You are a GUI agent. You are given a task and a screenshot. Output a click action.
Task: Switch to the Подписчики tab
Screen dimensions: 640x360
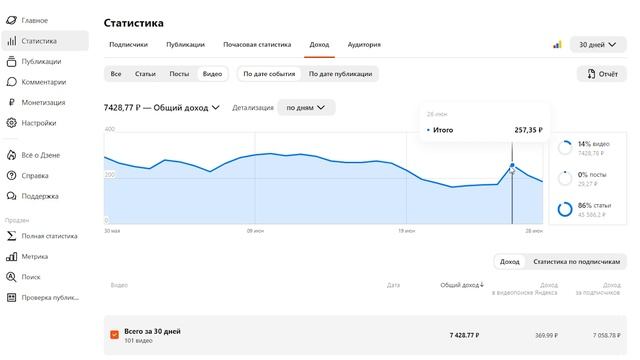pos(129,44)
